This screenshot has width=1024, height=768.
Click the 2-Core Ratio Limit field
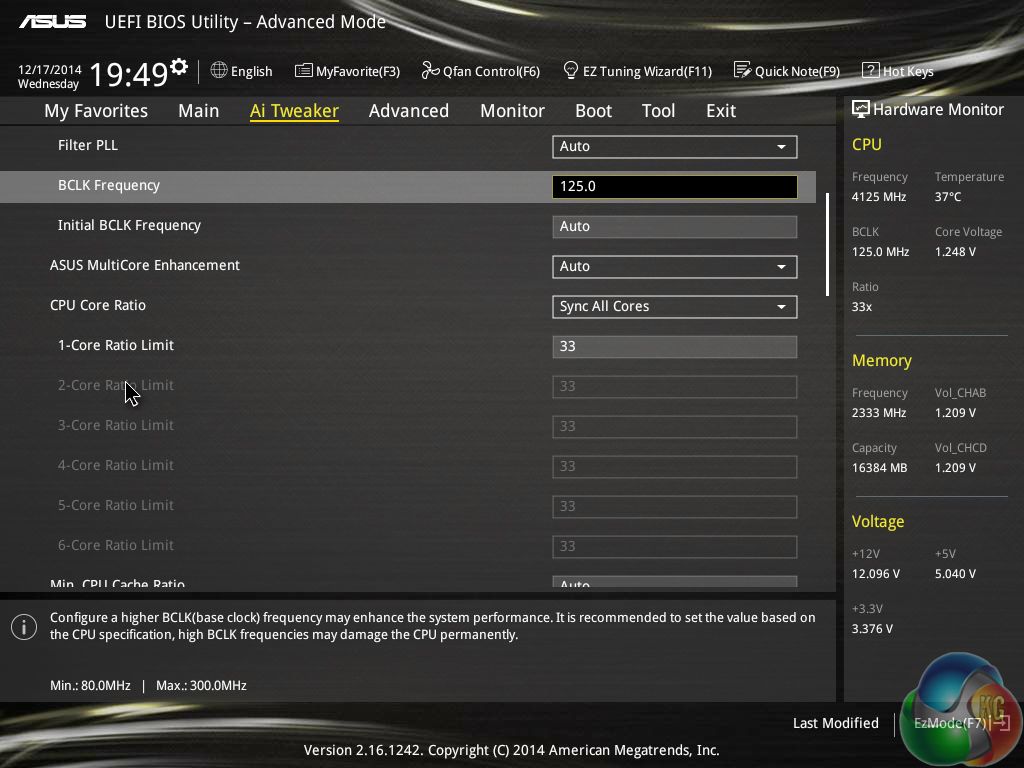[675, 387]
